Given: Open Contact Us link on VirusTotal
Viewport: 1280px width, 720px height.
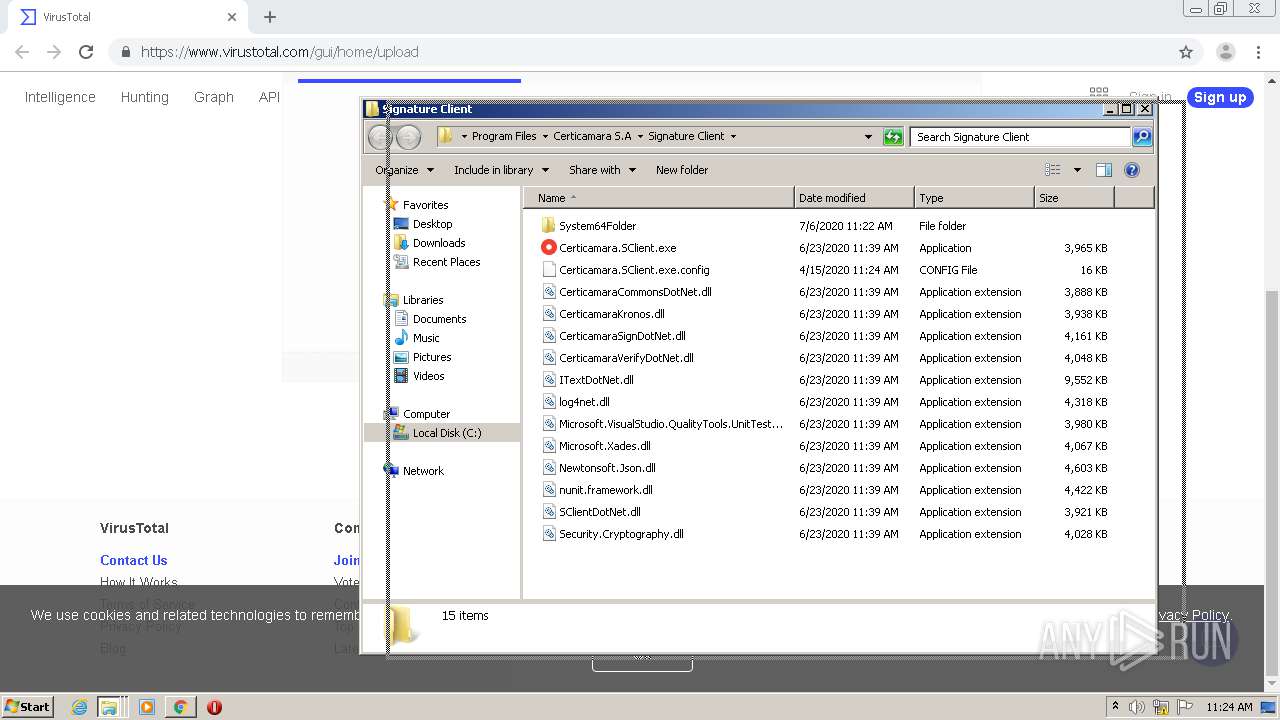Looking at the screenshot, I should click(133, 560).
